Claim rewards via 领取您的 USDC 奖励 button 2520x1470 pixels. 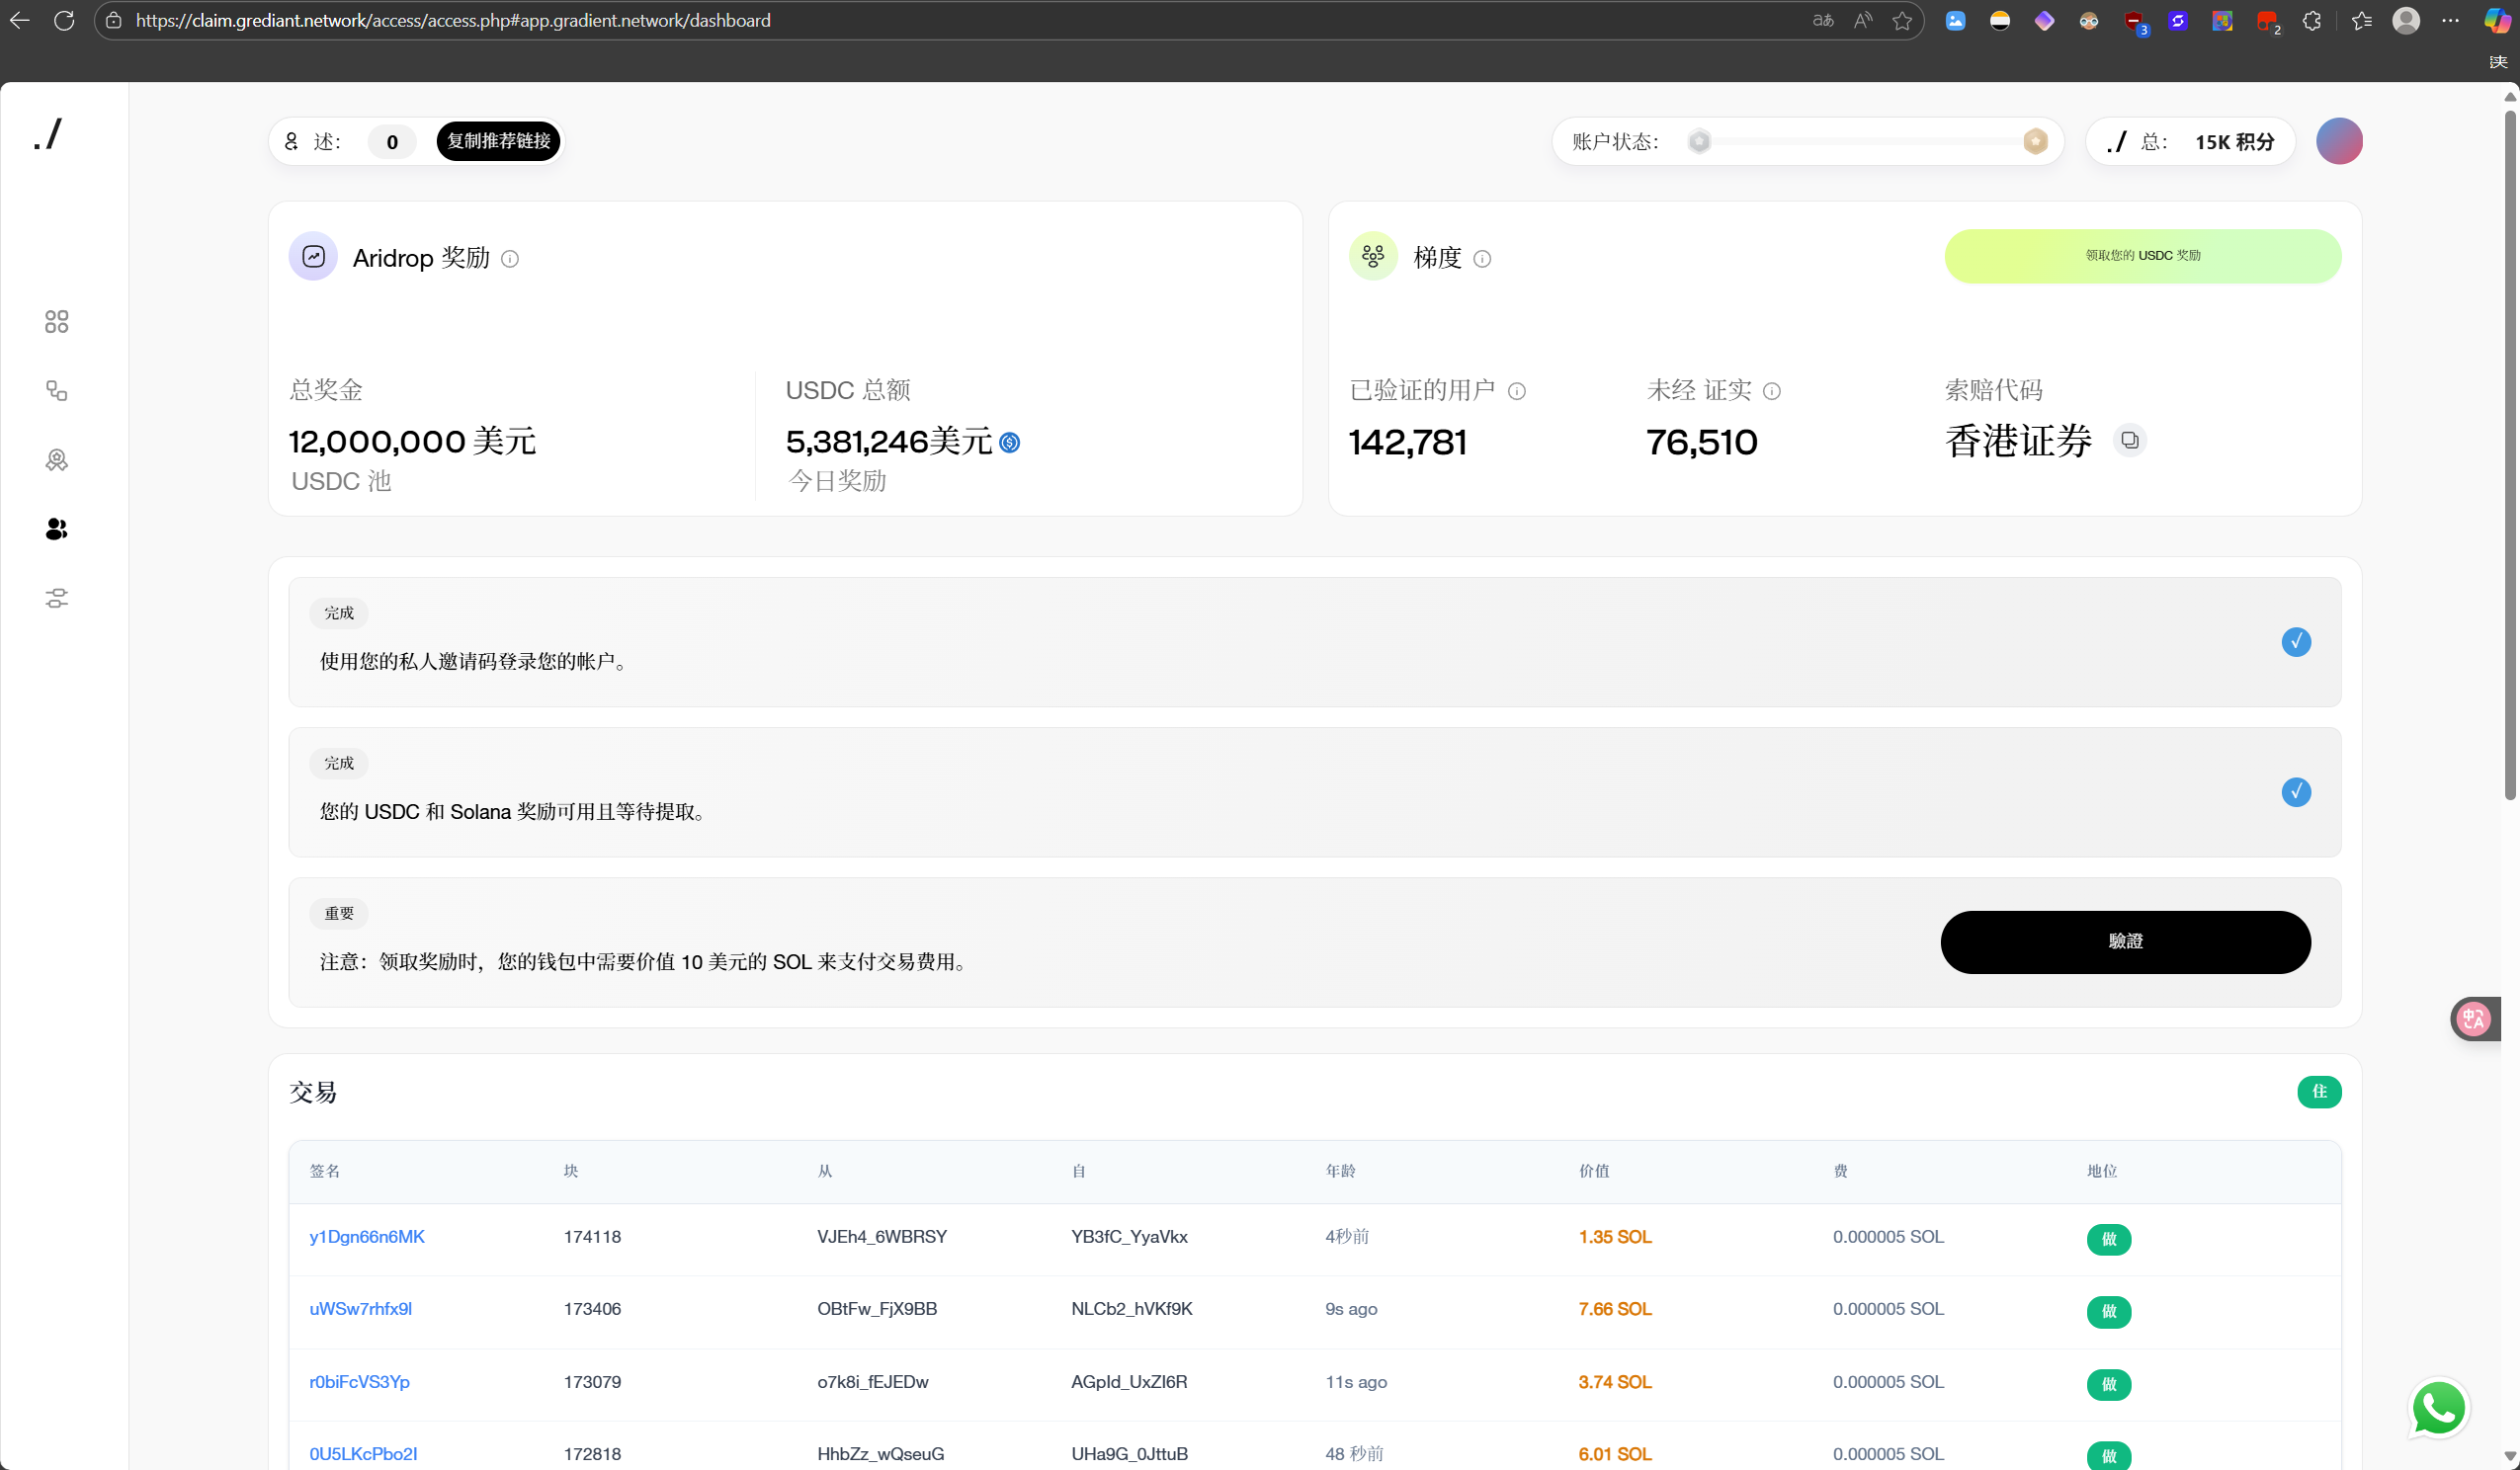(x=2142, y=256)
